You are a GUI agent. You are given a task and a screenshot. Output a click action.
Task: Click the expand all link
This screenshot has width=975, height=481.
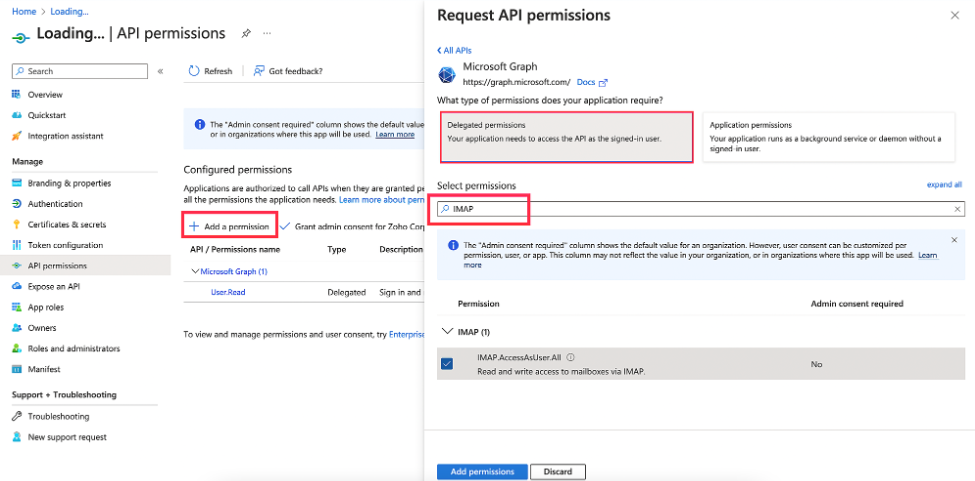point(944,185)
